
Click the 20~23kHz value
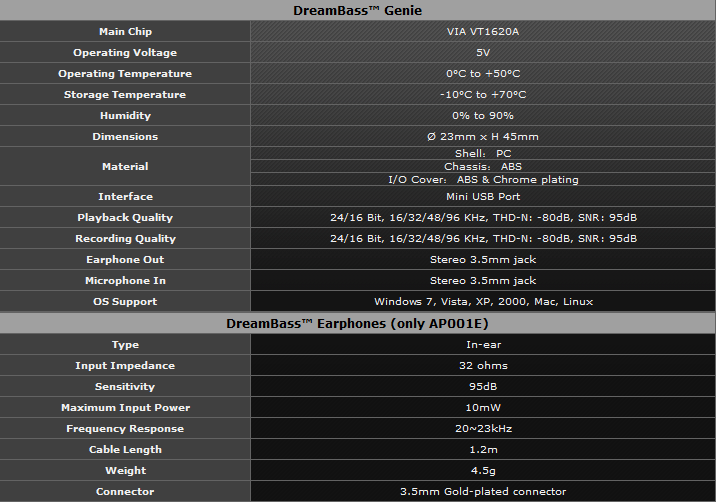pos(483,428)
